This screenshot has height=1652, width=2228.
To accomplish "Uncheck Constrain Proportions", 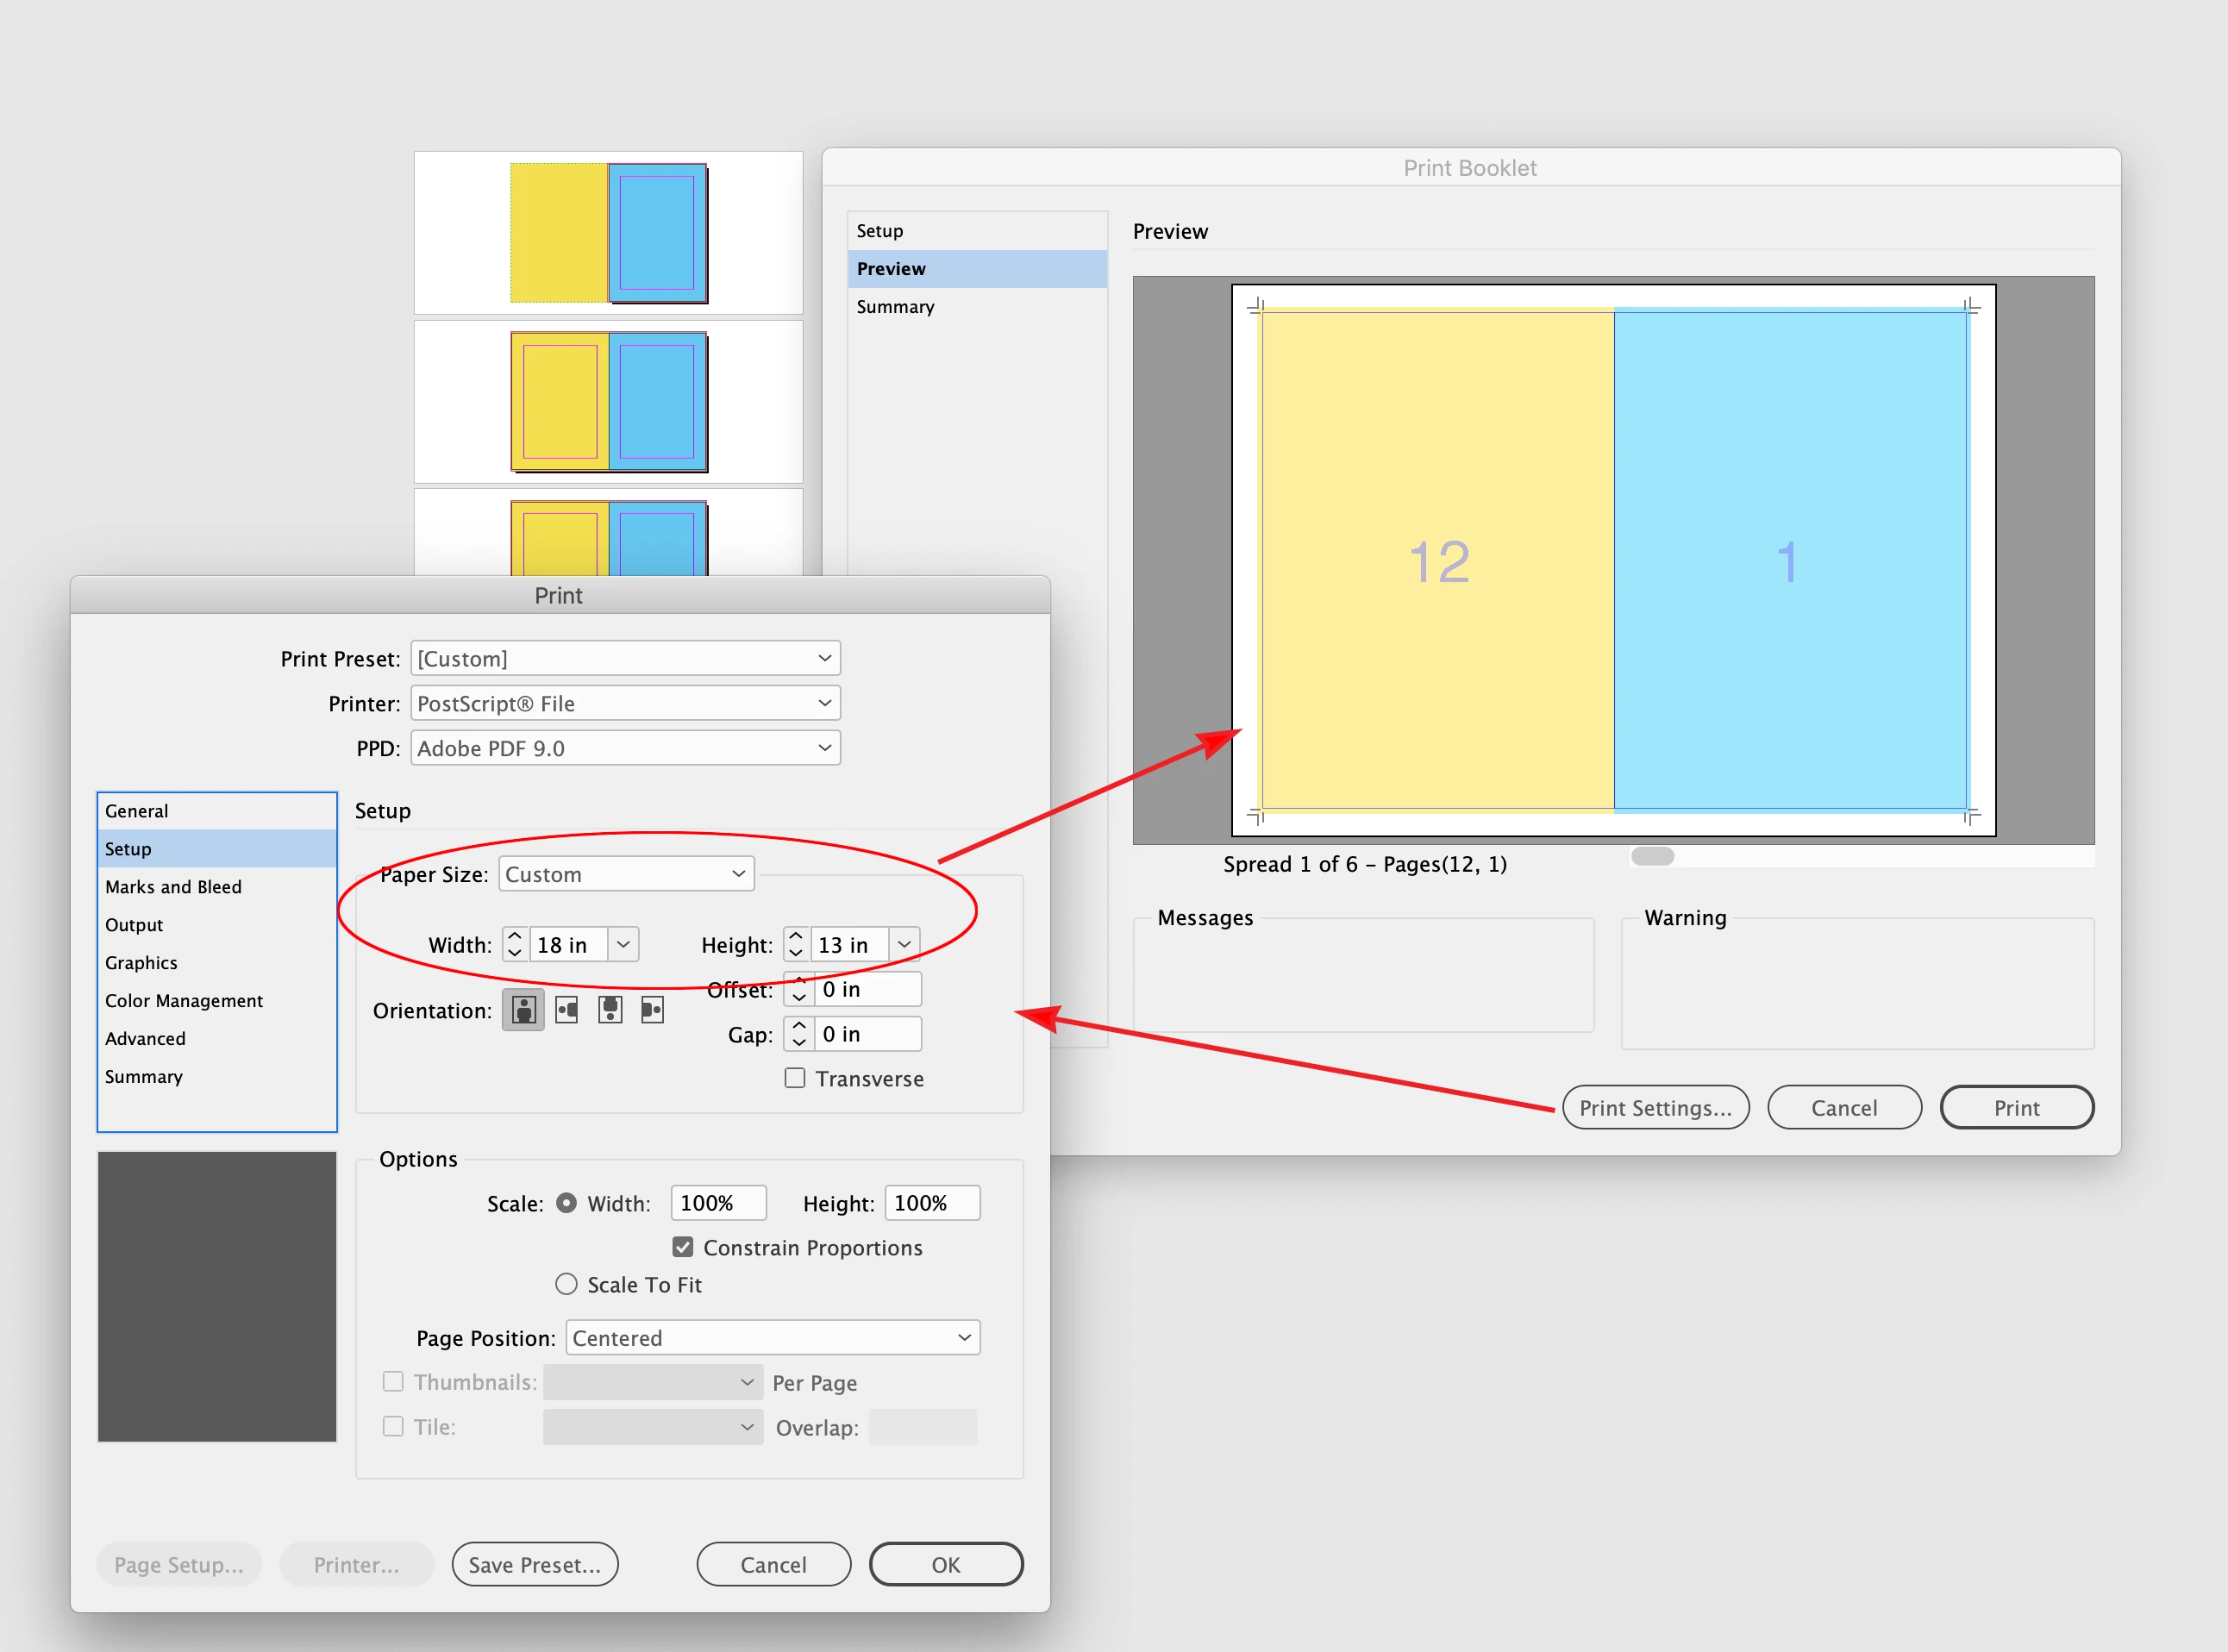I will pyautogui.click(x=683, y=1247).
